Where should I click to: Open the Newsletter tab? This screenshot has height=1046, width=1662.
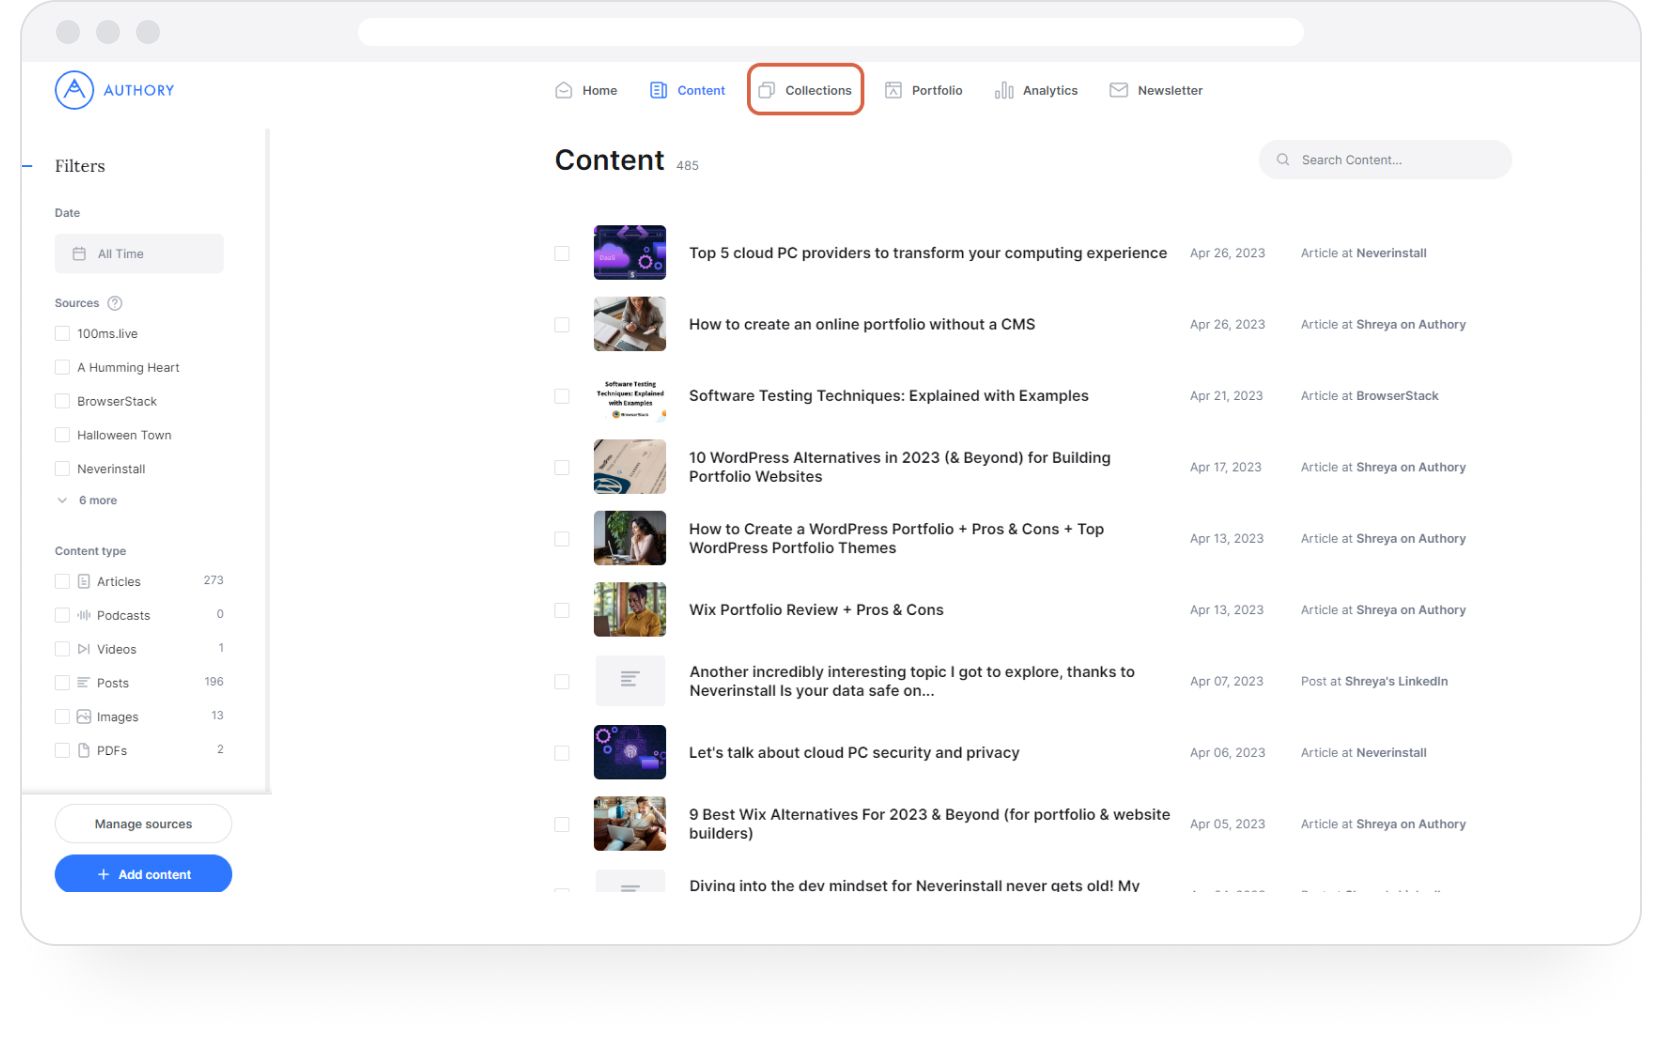pos(1156,90)
